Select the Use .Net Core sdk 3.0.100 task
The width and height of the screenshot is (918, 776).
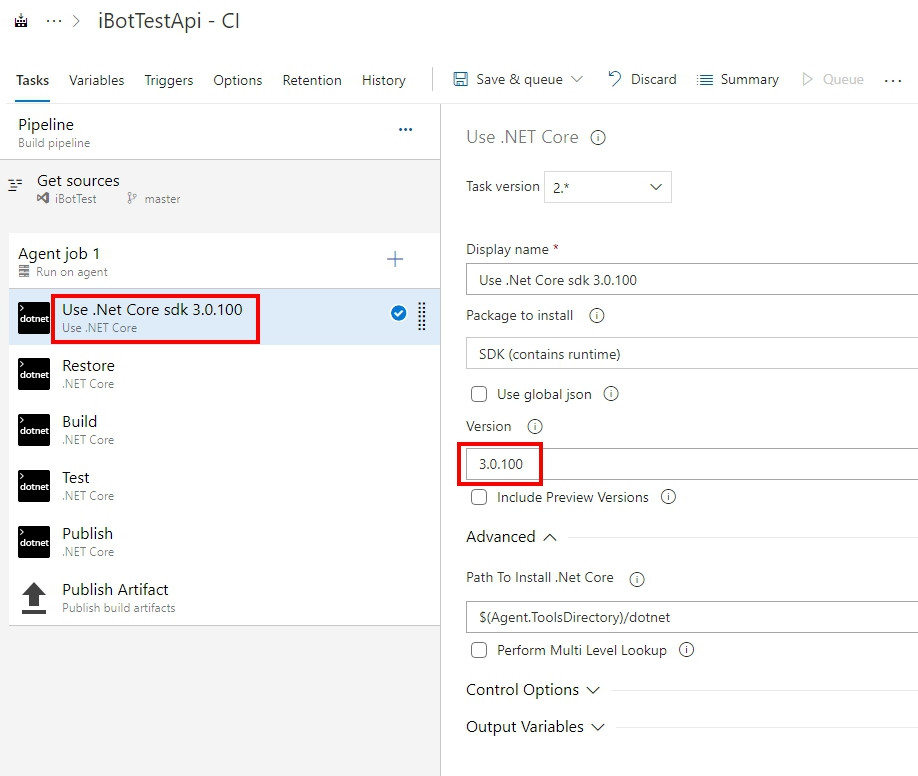(x=224, y=317)
